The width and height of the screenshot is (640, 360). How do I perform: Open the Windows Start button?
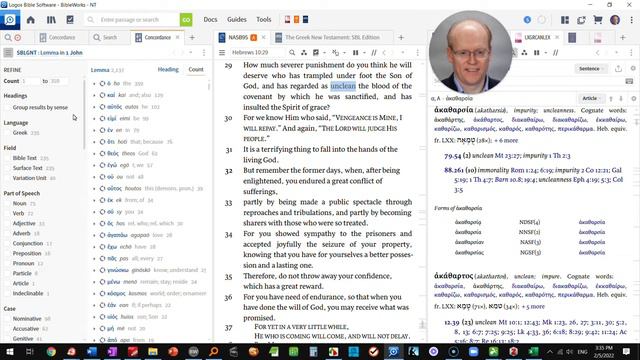9,351
